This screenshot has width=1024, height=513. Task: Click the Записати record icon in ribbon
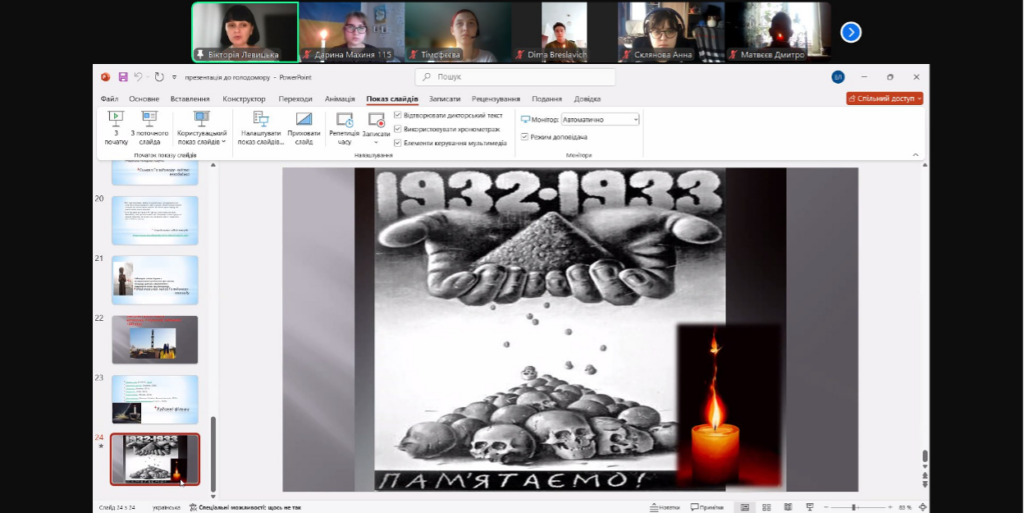376,120
